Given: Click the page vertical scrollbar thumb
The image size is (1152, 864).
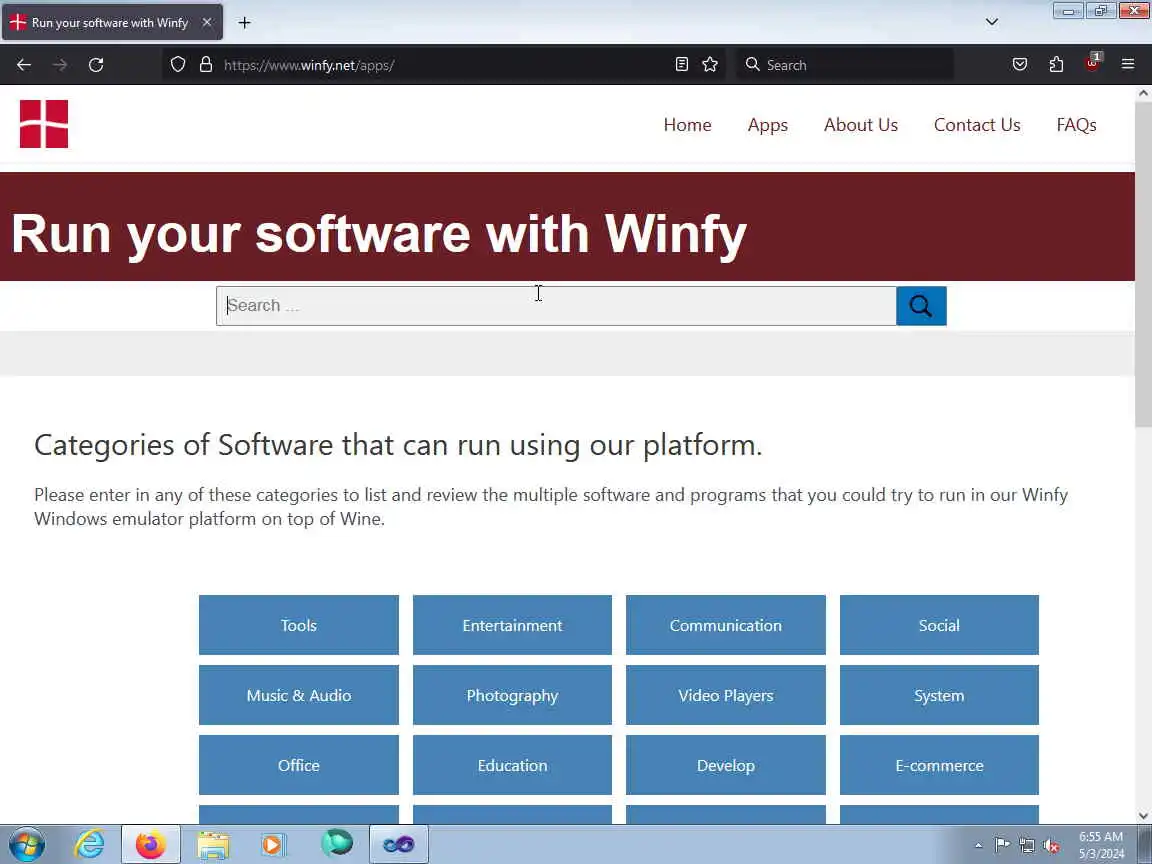Looking at the screenshot, I should (x=1143, y=264).
